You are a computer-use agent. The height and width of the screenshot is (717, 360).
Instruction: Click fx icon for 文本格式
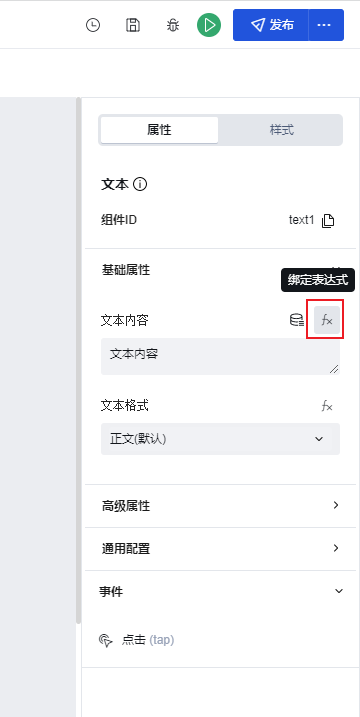tap(327, 406)
